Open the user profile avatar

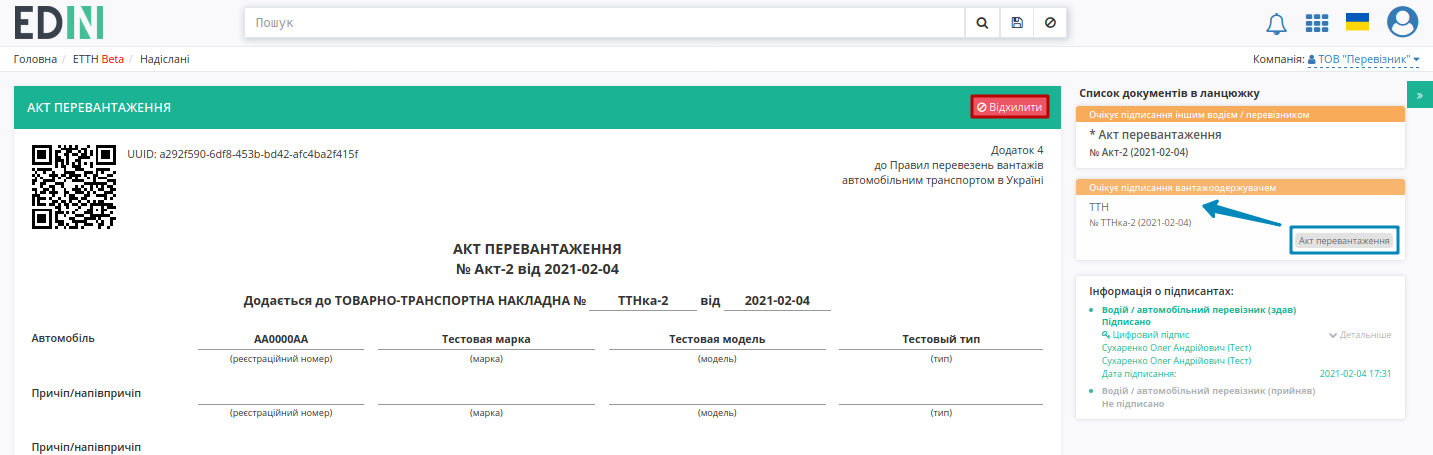tap(1403, 21)
